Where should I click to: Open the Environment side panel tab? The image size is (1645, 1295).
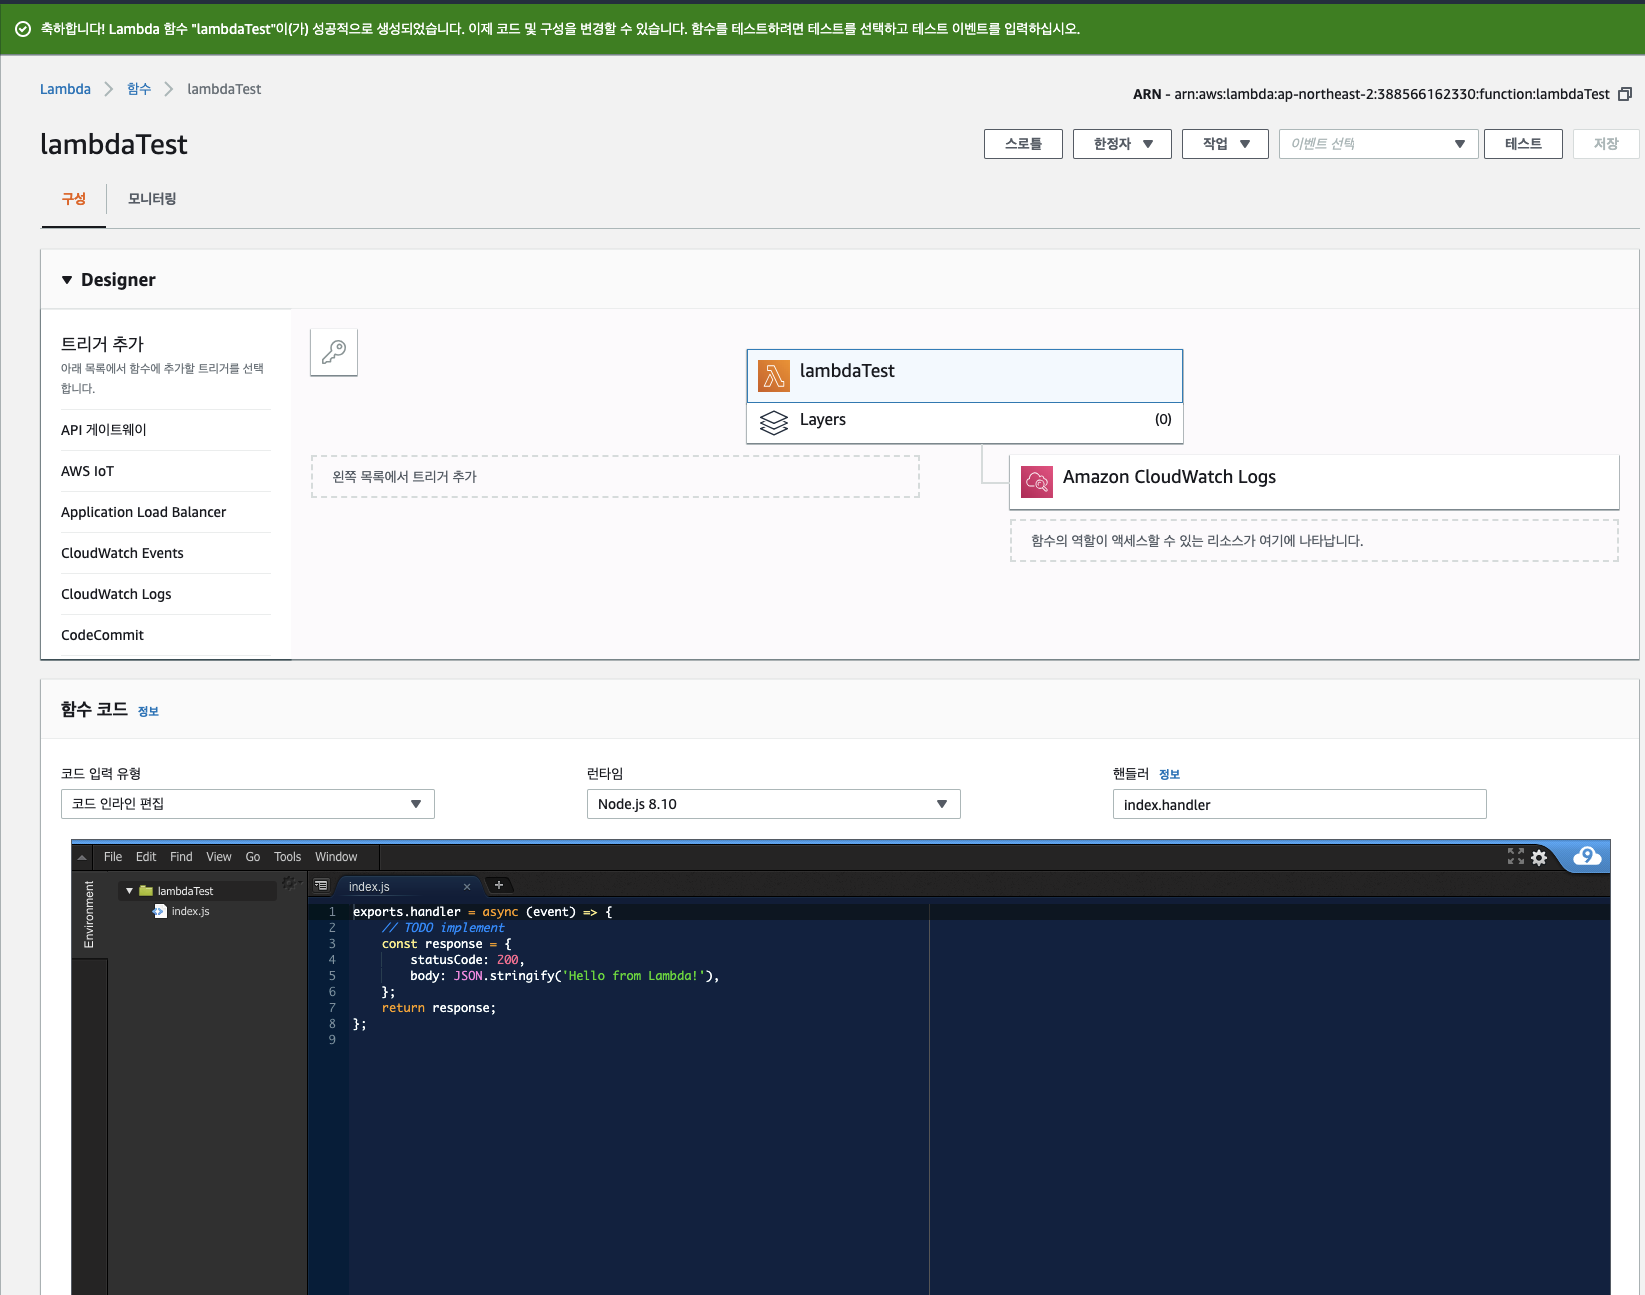pos(89,914)
